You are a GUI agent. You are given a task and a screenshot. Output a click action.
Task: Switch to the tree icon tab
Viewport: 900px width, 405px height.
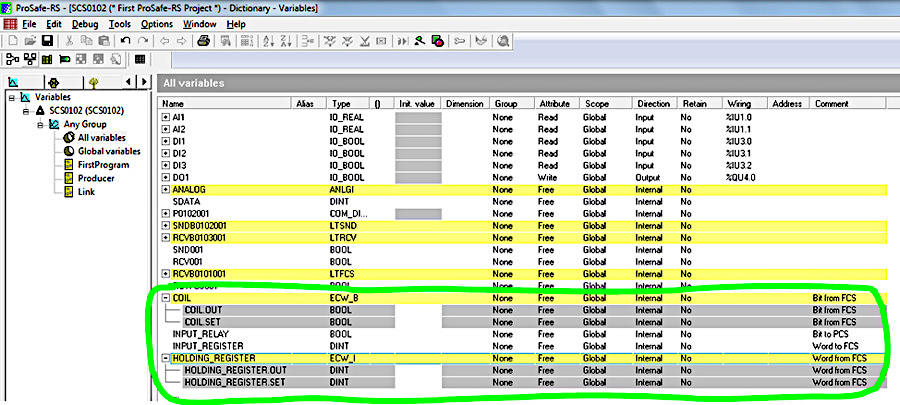click(94, 83)
